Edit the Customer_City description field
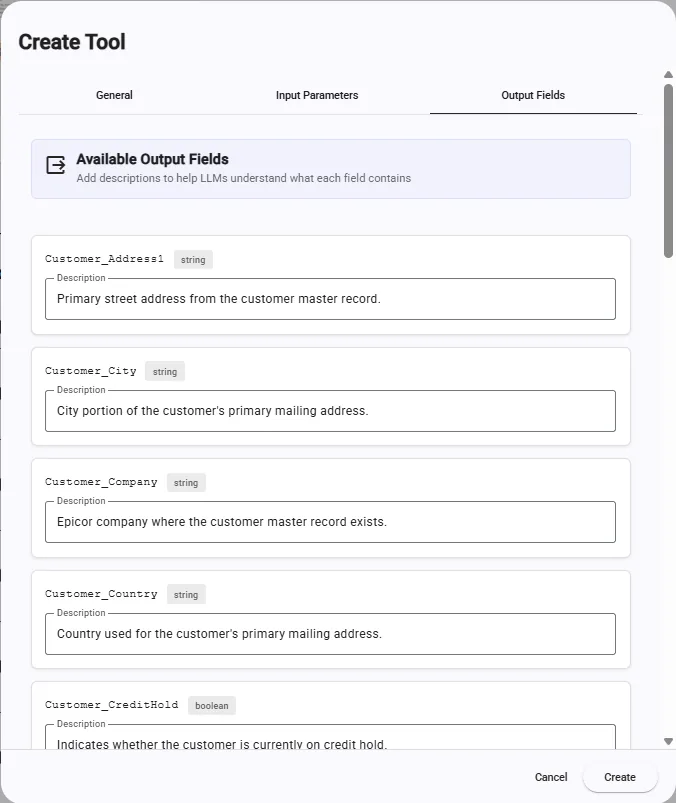 330,411
